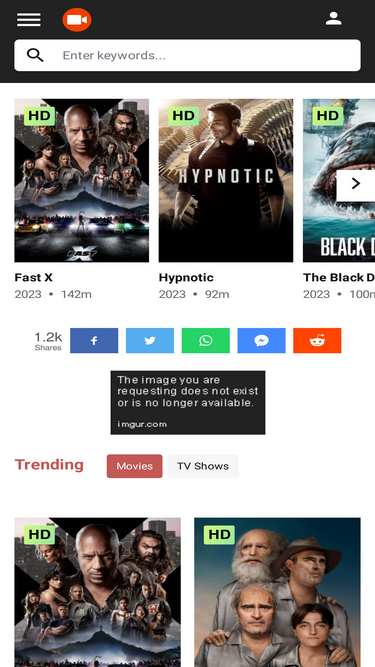
Task: Click the Fast X poster in carousel
Action: [x=82, y=180]
